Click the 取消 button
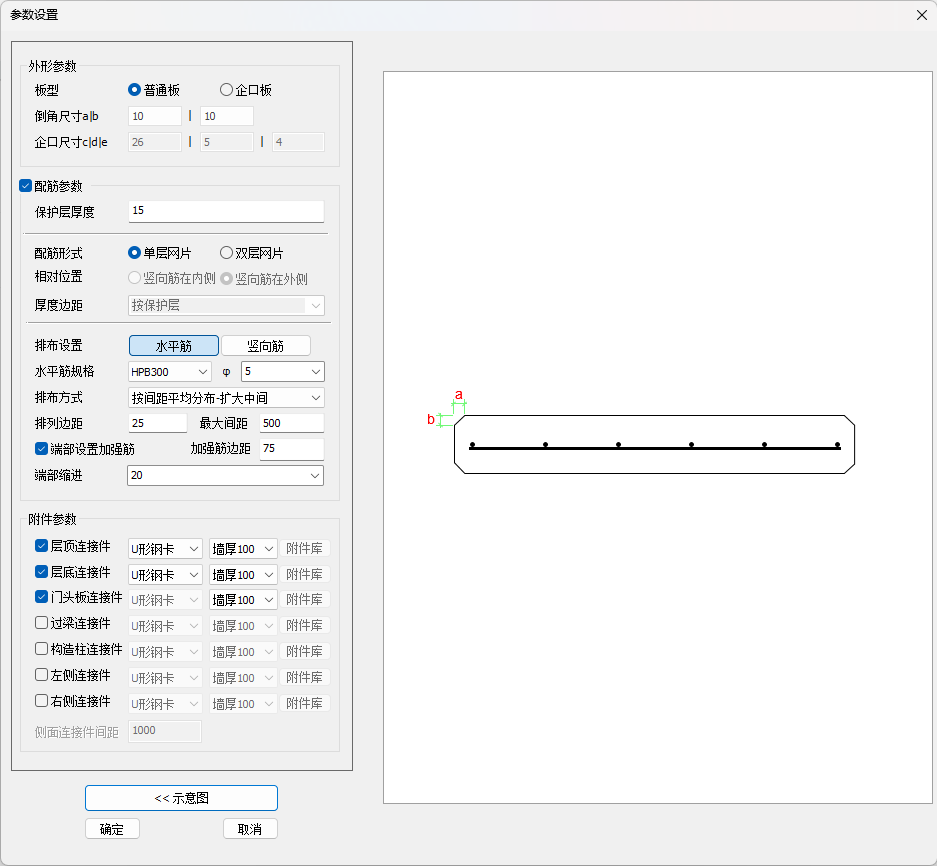Image resolution: width=937 pixels, height=866 pixels. (250, 829)
